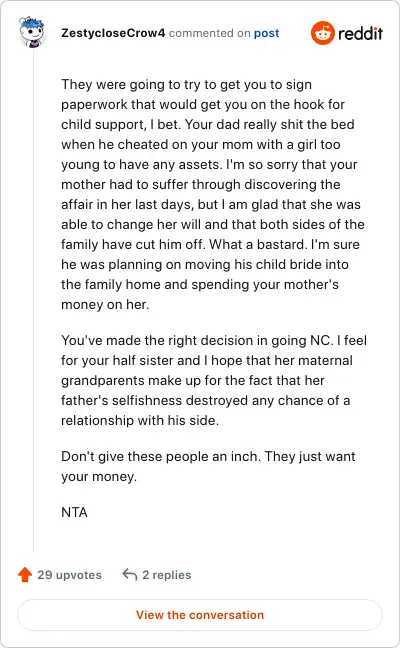Open the blue "post" link
Screen dimensions: 400x648
click(267, 33)
